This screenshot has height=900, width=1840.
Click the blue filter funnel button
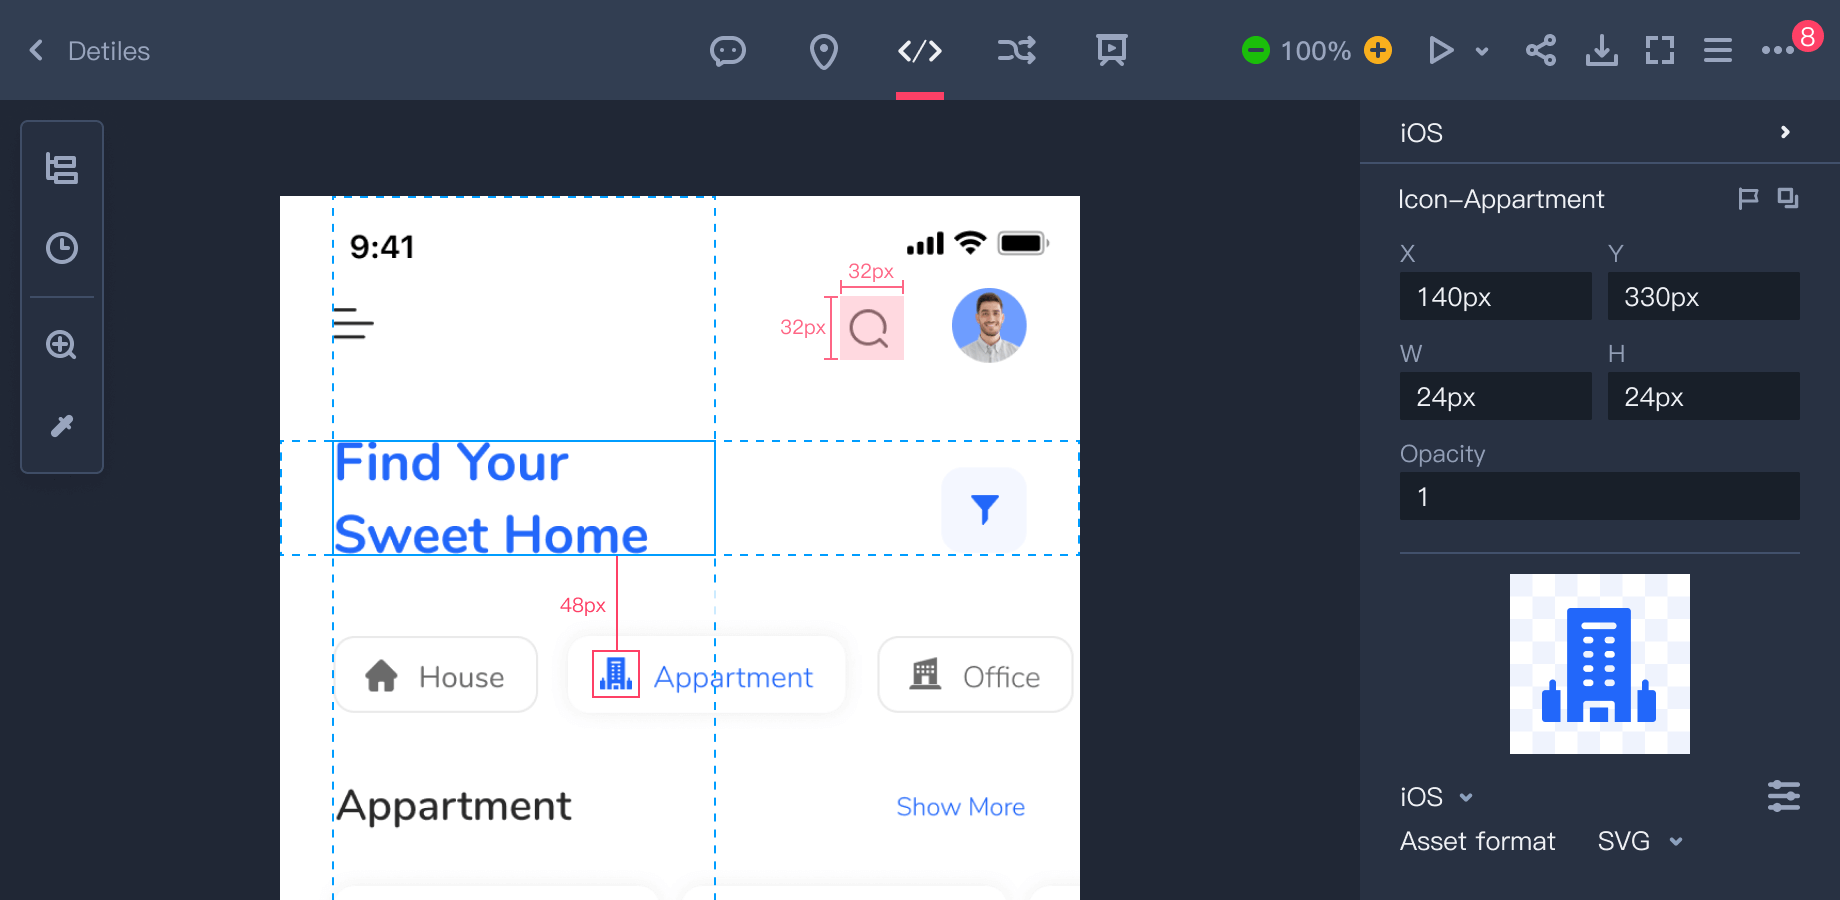(985, 508)
